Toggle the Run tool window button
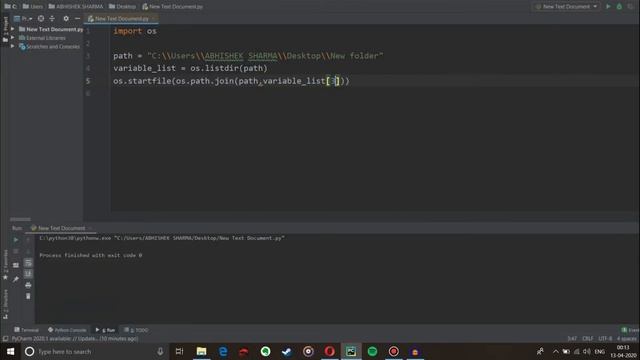 [105, 330]
